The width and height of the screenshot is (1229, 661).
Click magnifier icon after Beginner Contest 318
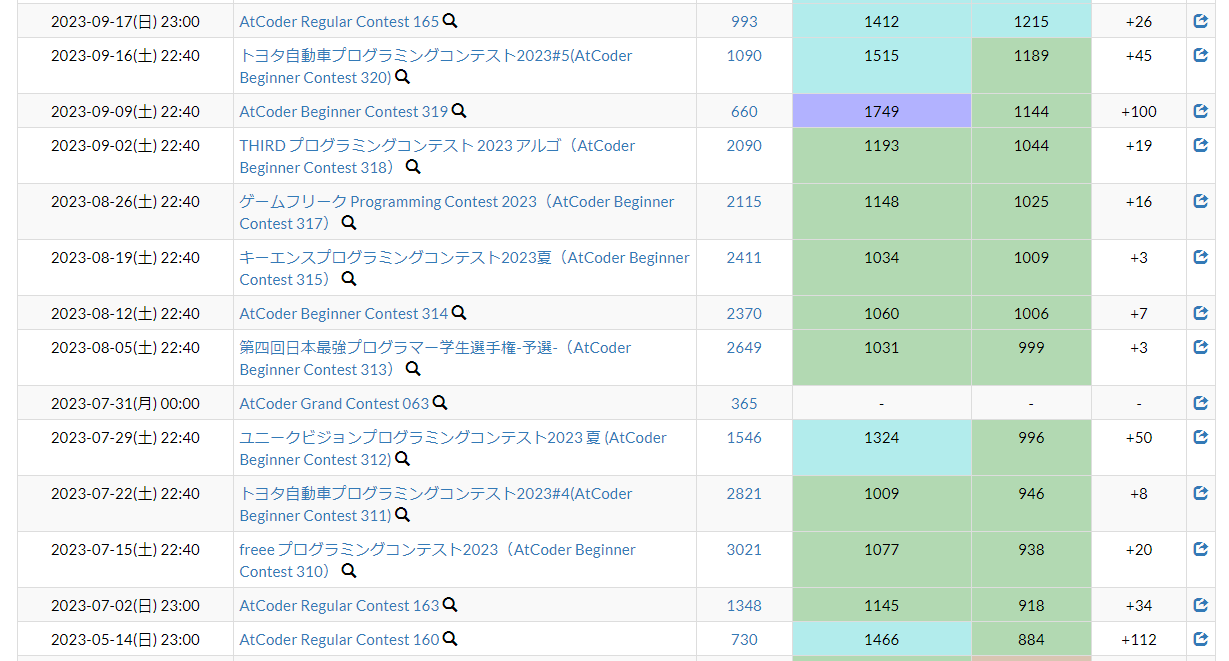coord(413,167)
